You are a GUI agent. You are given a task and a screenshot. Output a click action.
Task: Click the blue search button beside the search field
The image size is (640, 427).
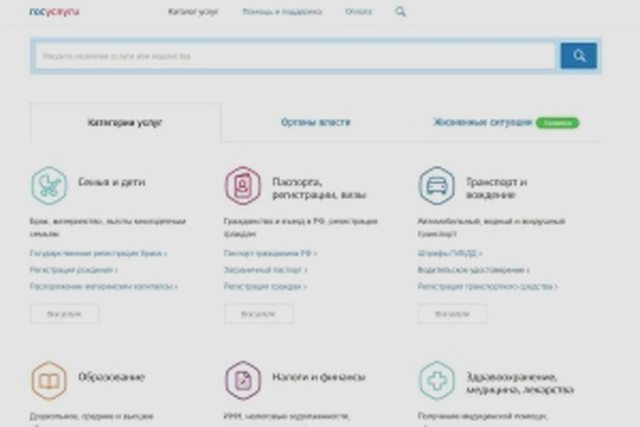coord(578,56)
